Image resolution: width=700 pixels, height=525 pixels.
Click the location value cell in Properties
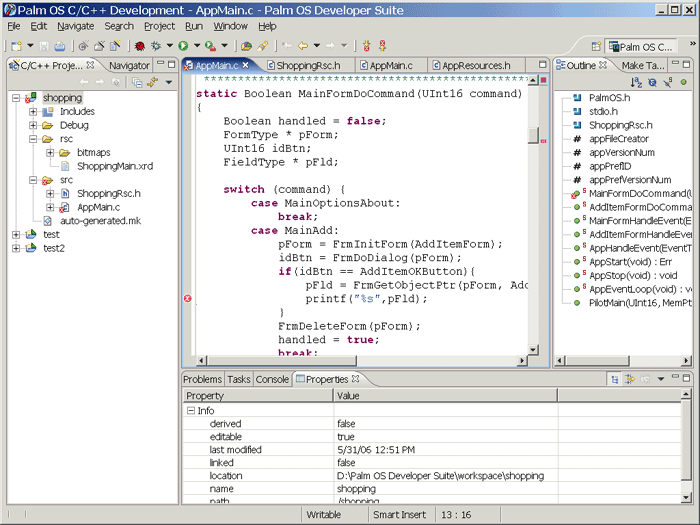(446, 476)
